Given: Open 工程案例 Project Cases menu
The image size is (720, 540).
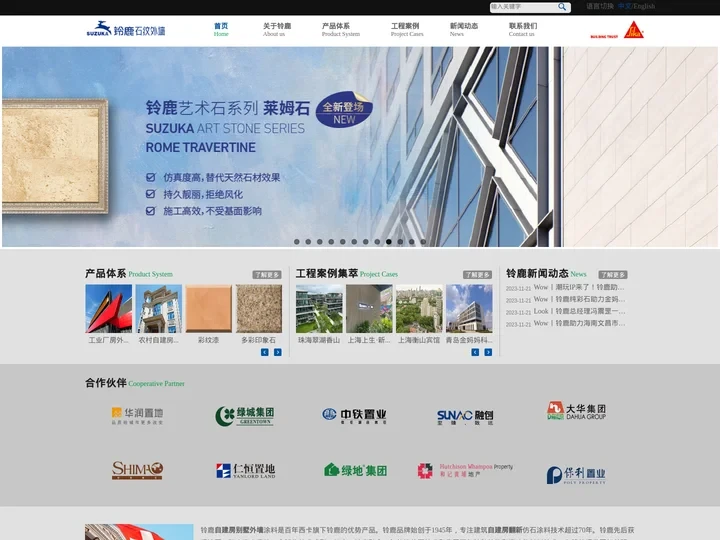Looking at the screenshot, I should point(407,29).
